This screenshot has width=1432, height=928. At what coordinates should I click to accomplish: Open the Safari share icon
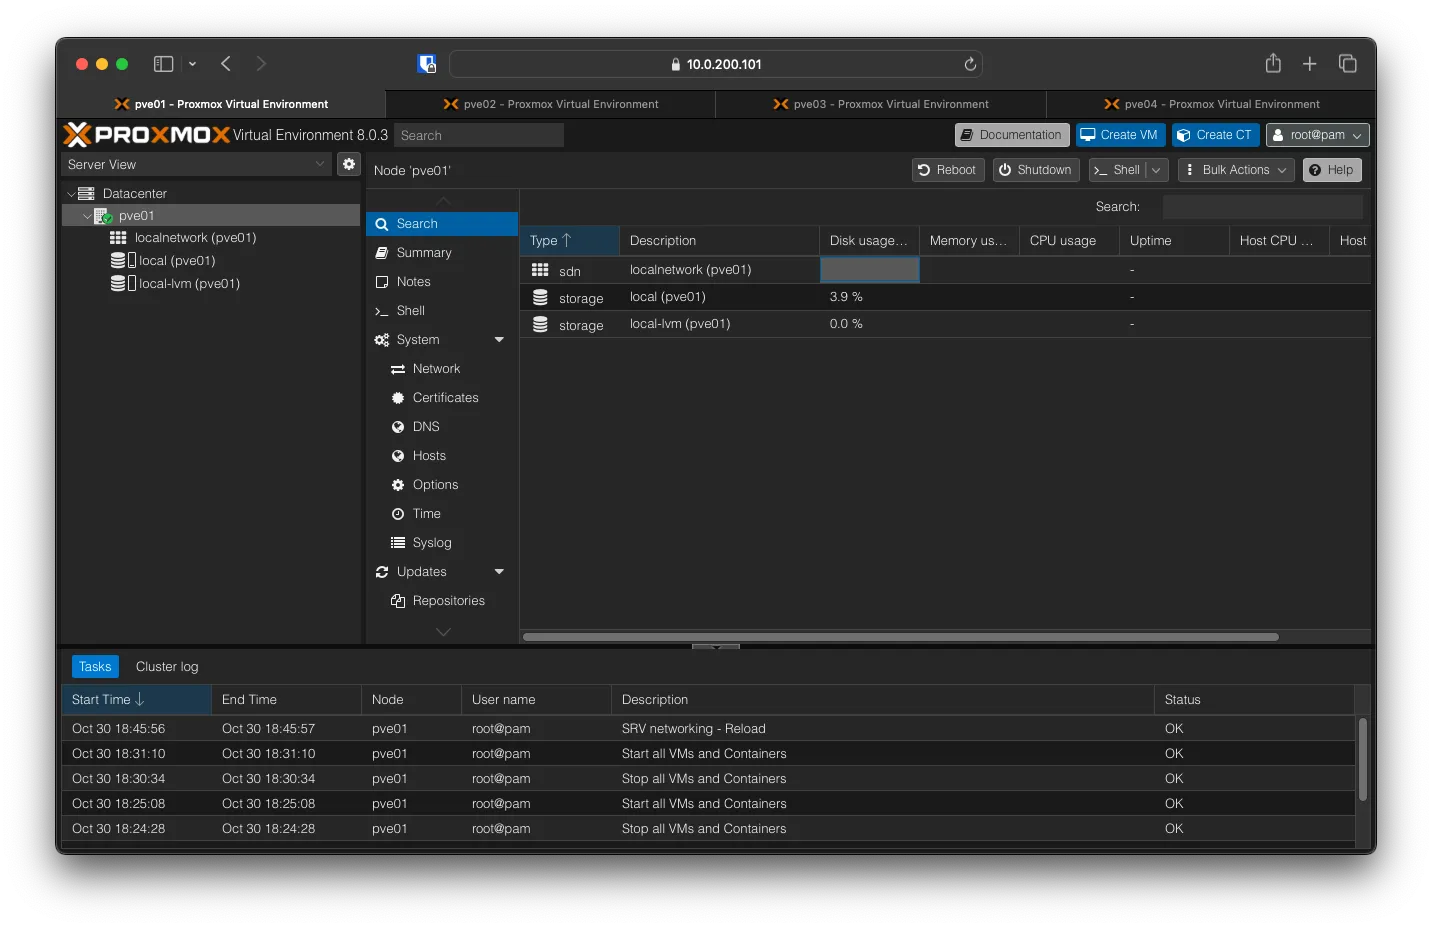pos(1273,63)
